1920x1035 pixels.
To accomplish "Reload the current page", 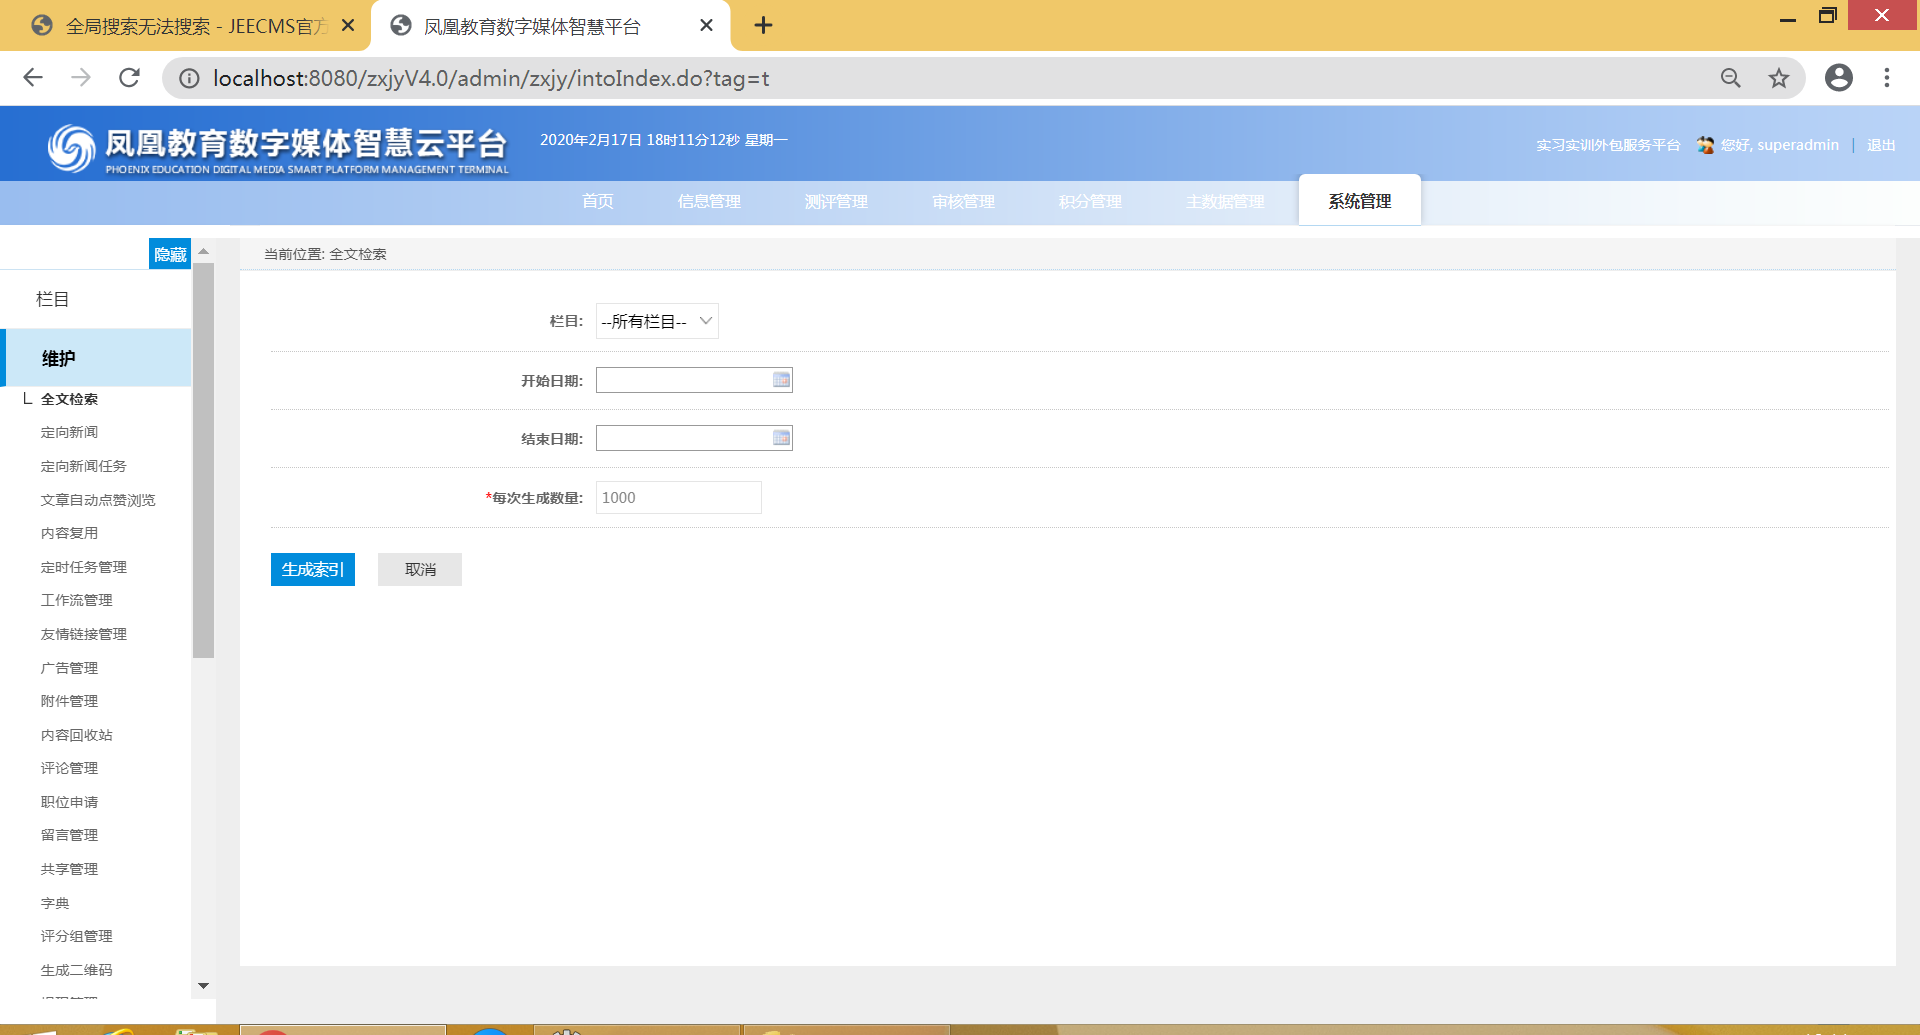I will (129, 78).
